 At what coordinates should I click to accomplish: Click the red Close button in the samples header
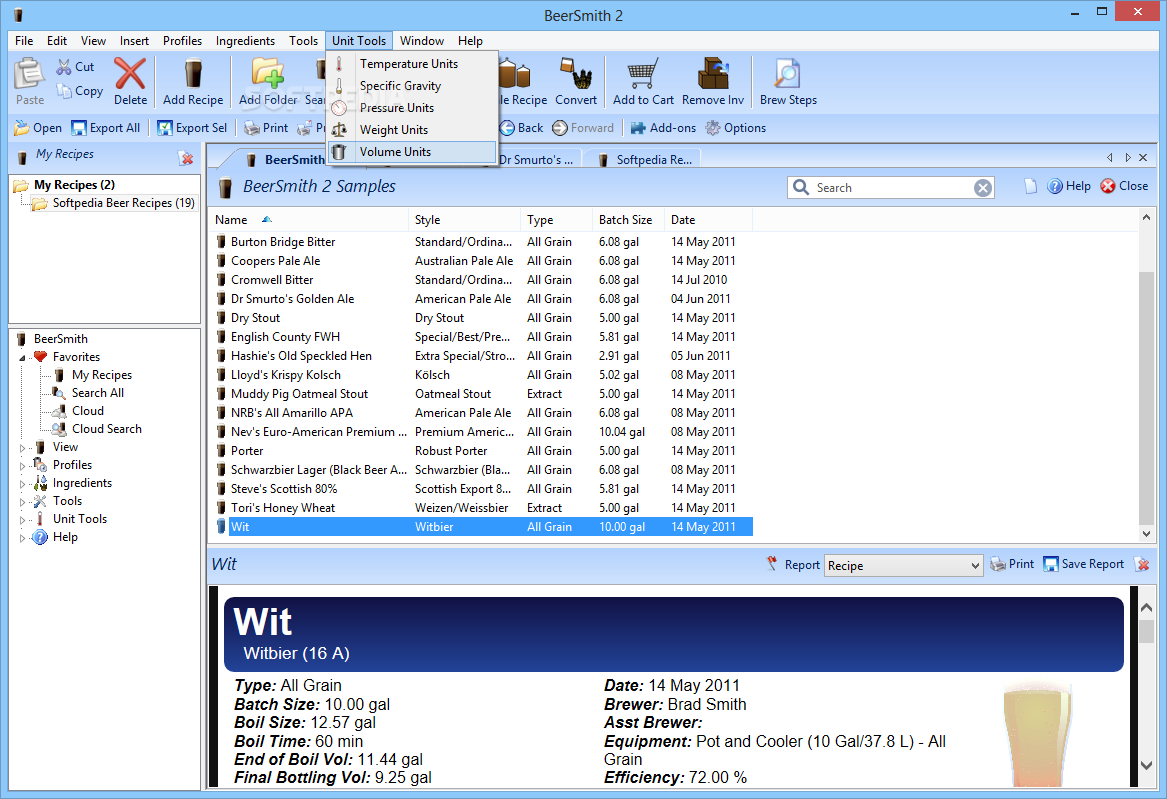[1124, 186]
